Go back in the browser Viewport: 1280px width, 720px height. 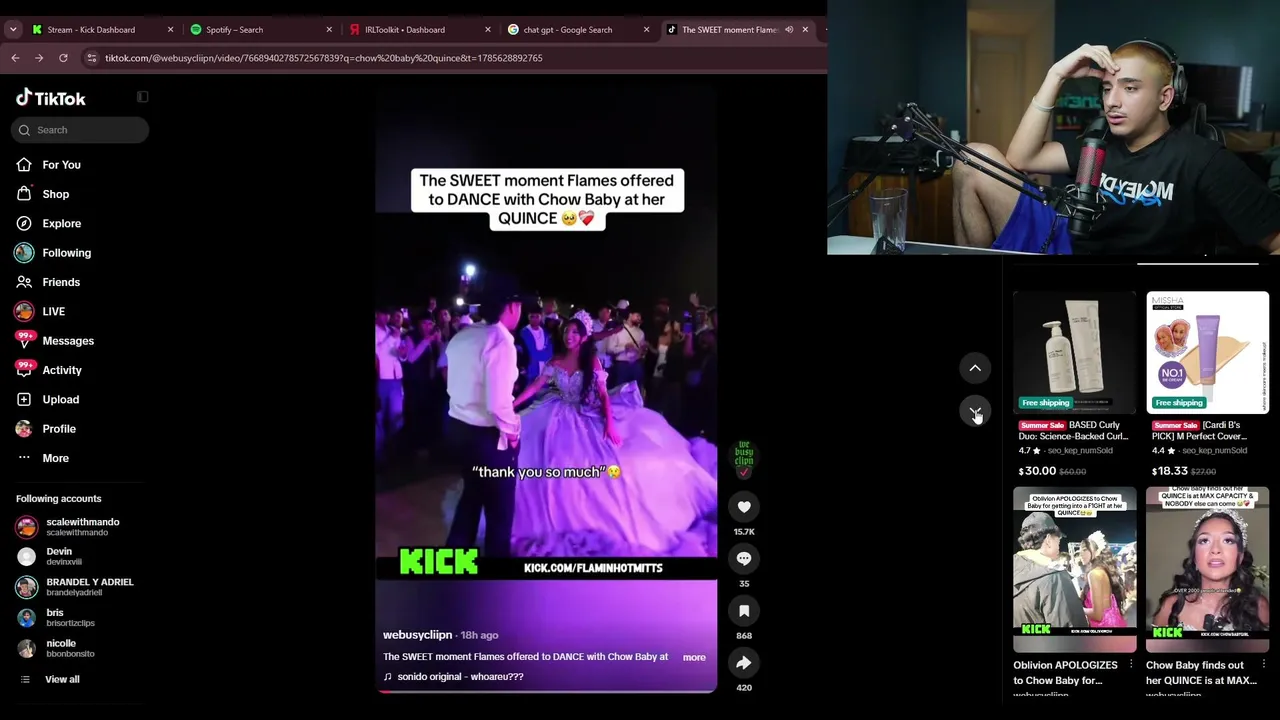pos(15,58)
